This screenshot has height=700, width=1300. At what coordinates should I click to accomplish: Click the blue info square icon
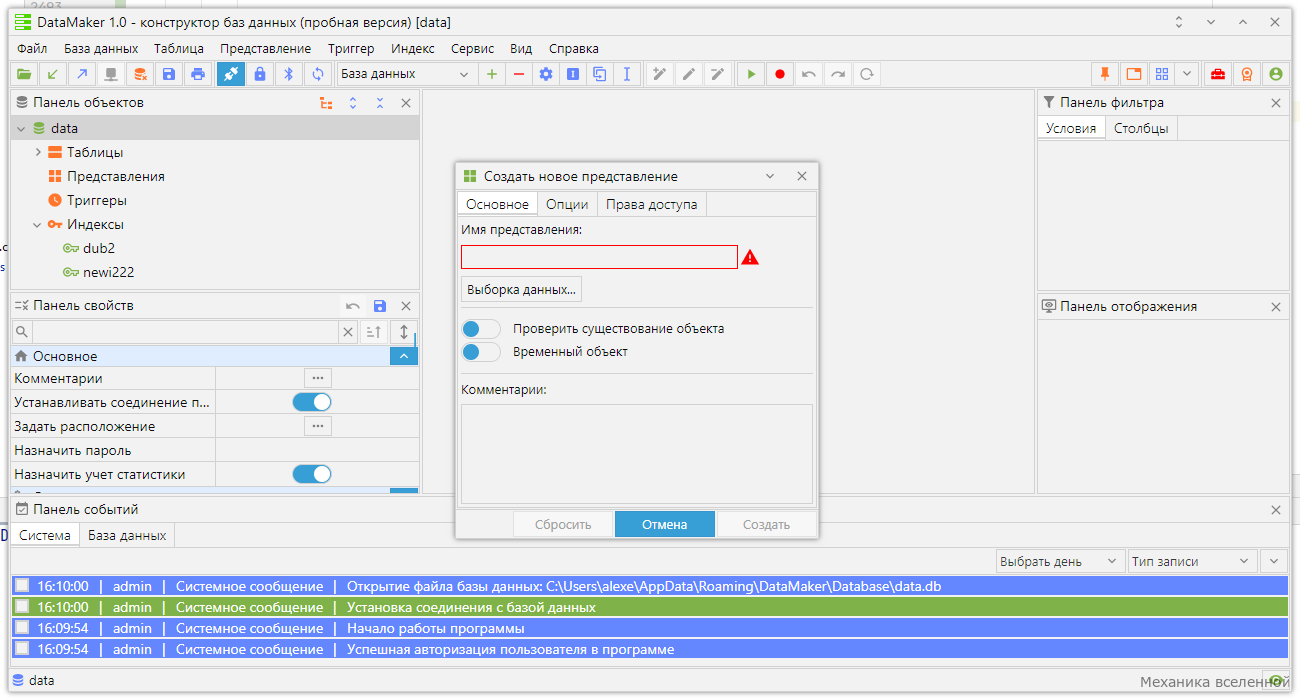(x=573, y=74)
